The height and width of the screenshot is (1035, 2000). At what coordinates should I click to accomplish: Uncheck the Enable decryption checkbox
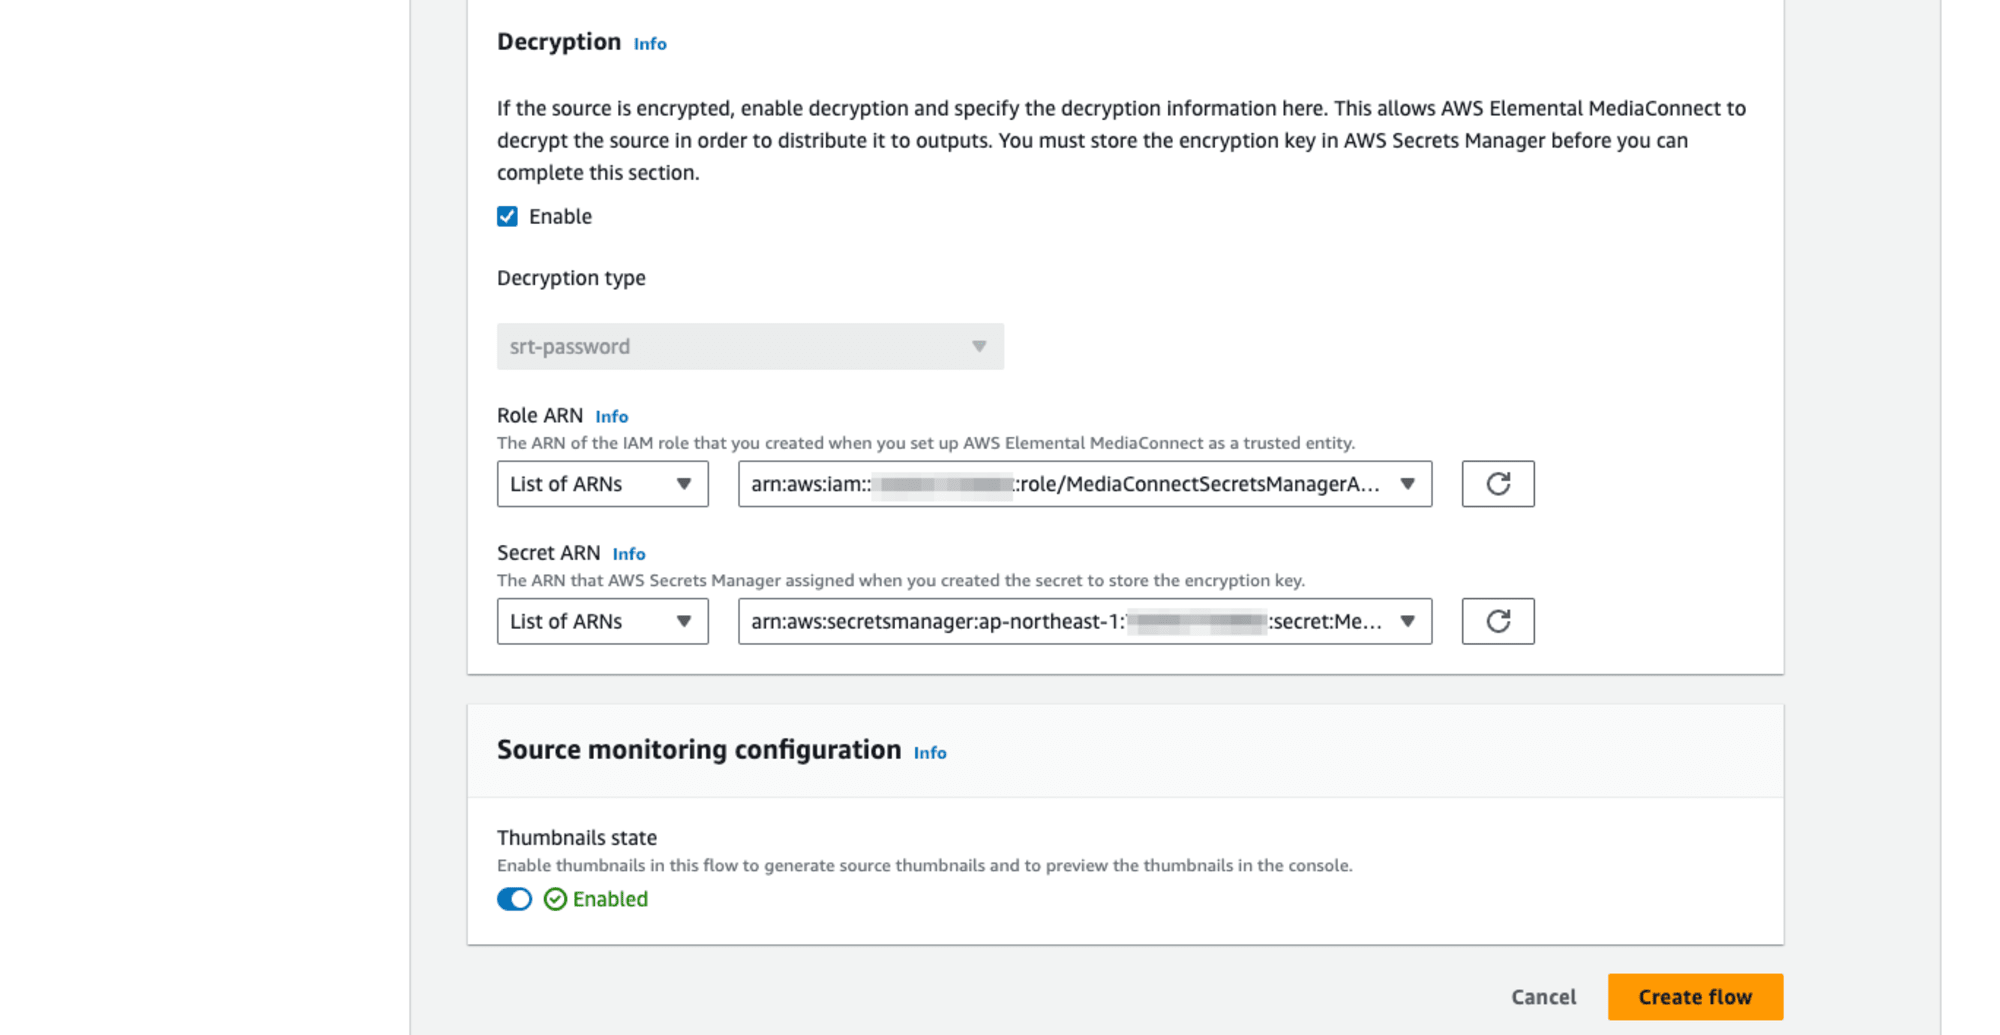507,216
